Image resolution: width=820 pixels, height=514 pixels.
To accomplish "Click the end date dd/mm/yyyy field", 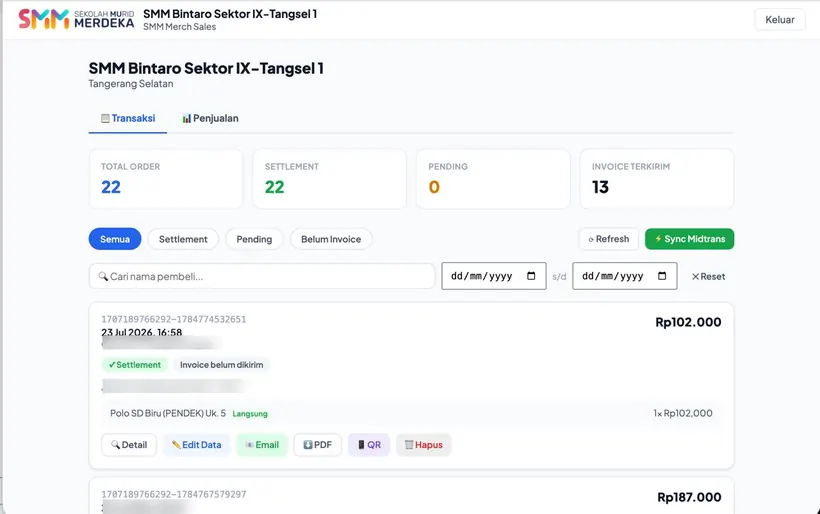I will pyautogui.click(x=624, y=276).
